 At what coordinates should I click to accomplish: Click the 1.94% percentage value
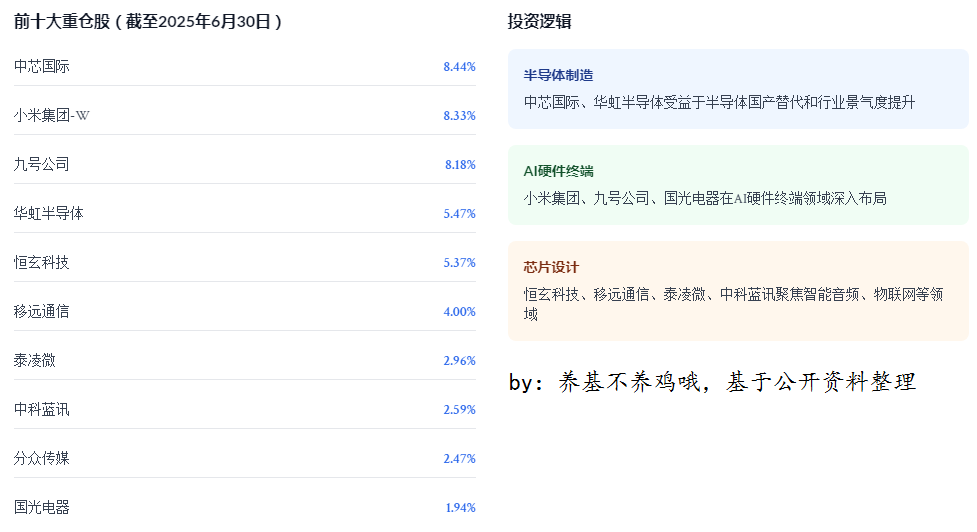point(460,508)
